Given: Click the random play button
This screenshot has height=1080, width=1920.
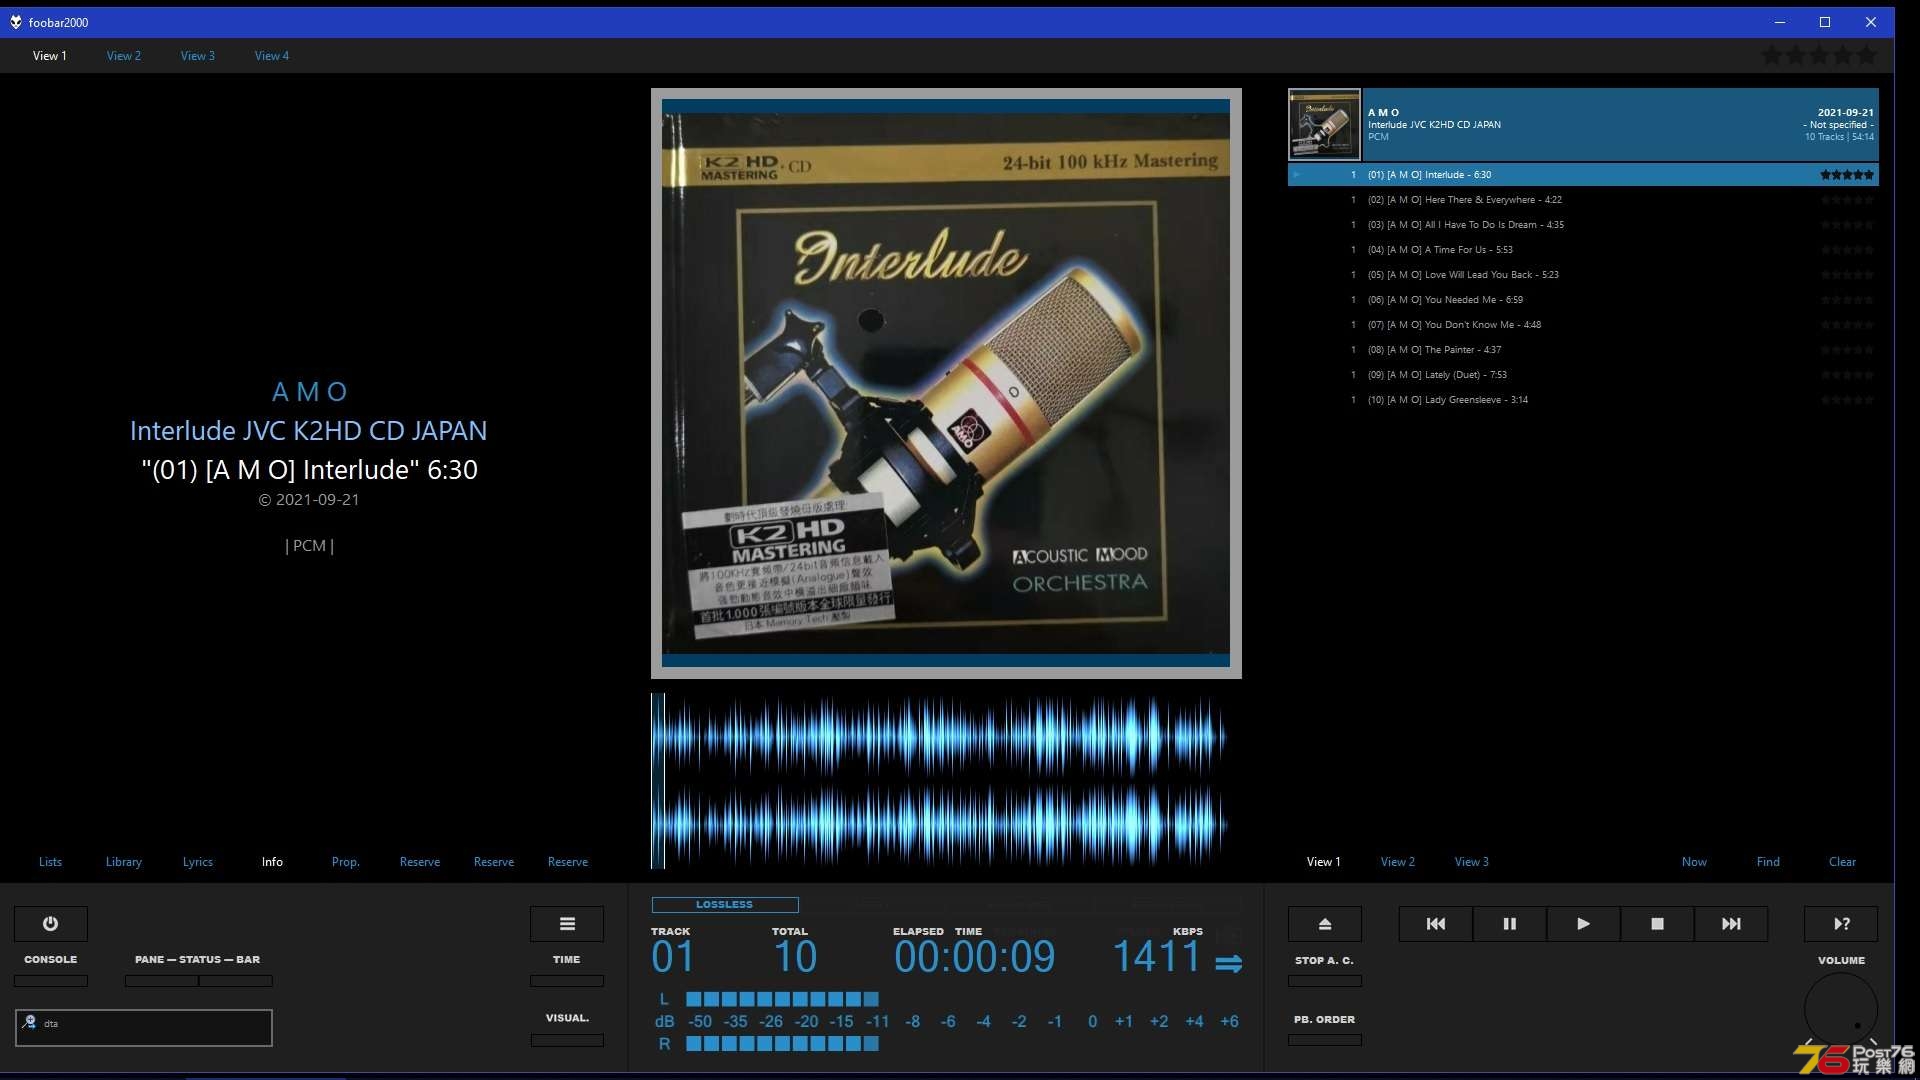Looking at the screenshot, I should [x=1841, y=924].
